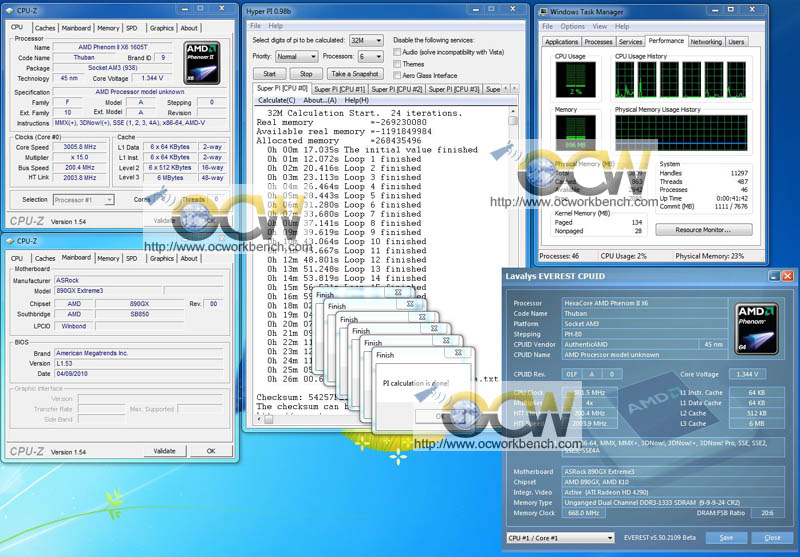Screen dimensions: 800x557
Task: Click Validate in lower CPU-Z window
Action: click(x=164, y=451)
